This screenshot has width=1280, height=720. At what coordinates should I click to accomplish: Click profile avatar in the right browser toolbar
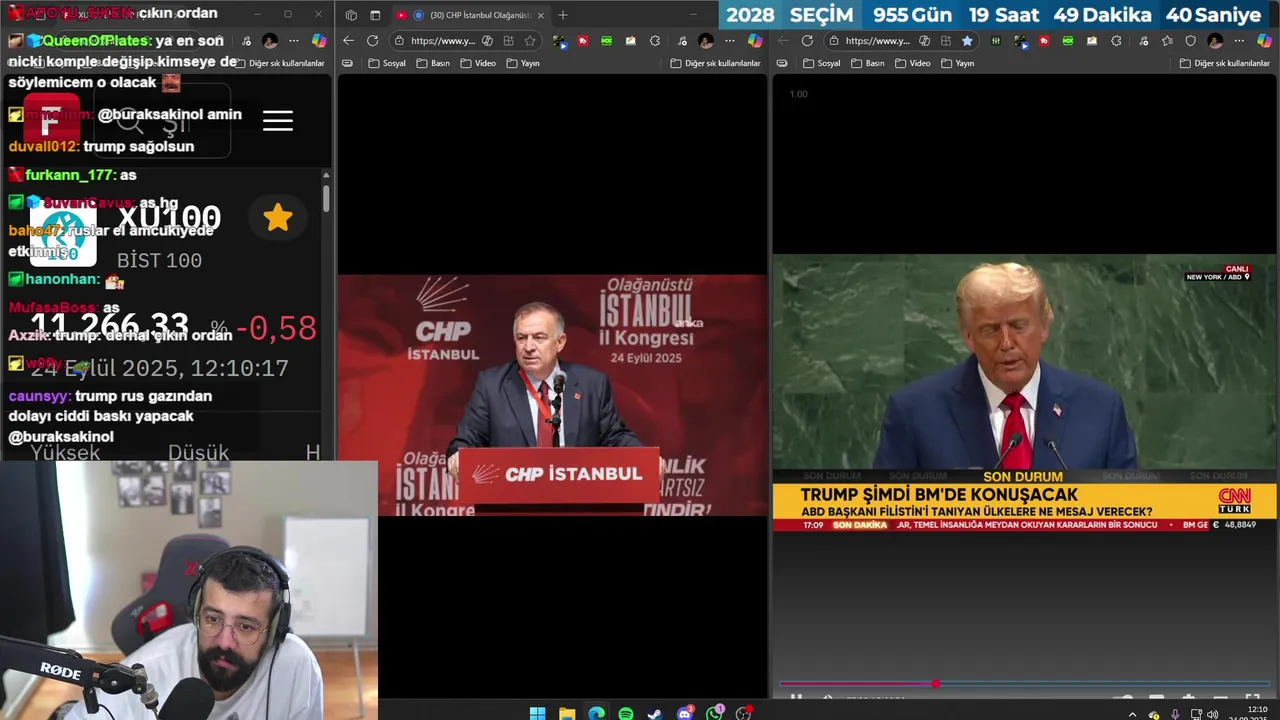tap(1215, 41)
